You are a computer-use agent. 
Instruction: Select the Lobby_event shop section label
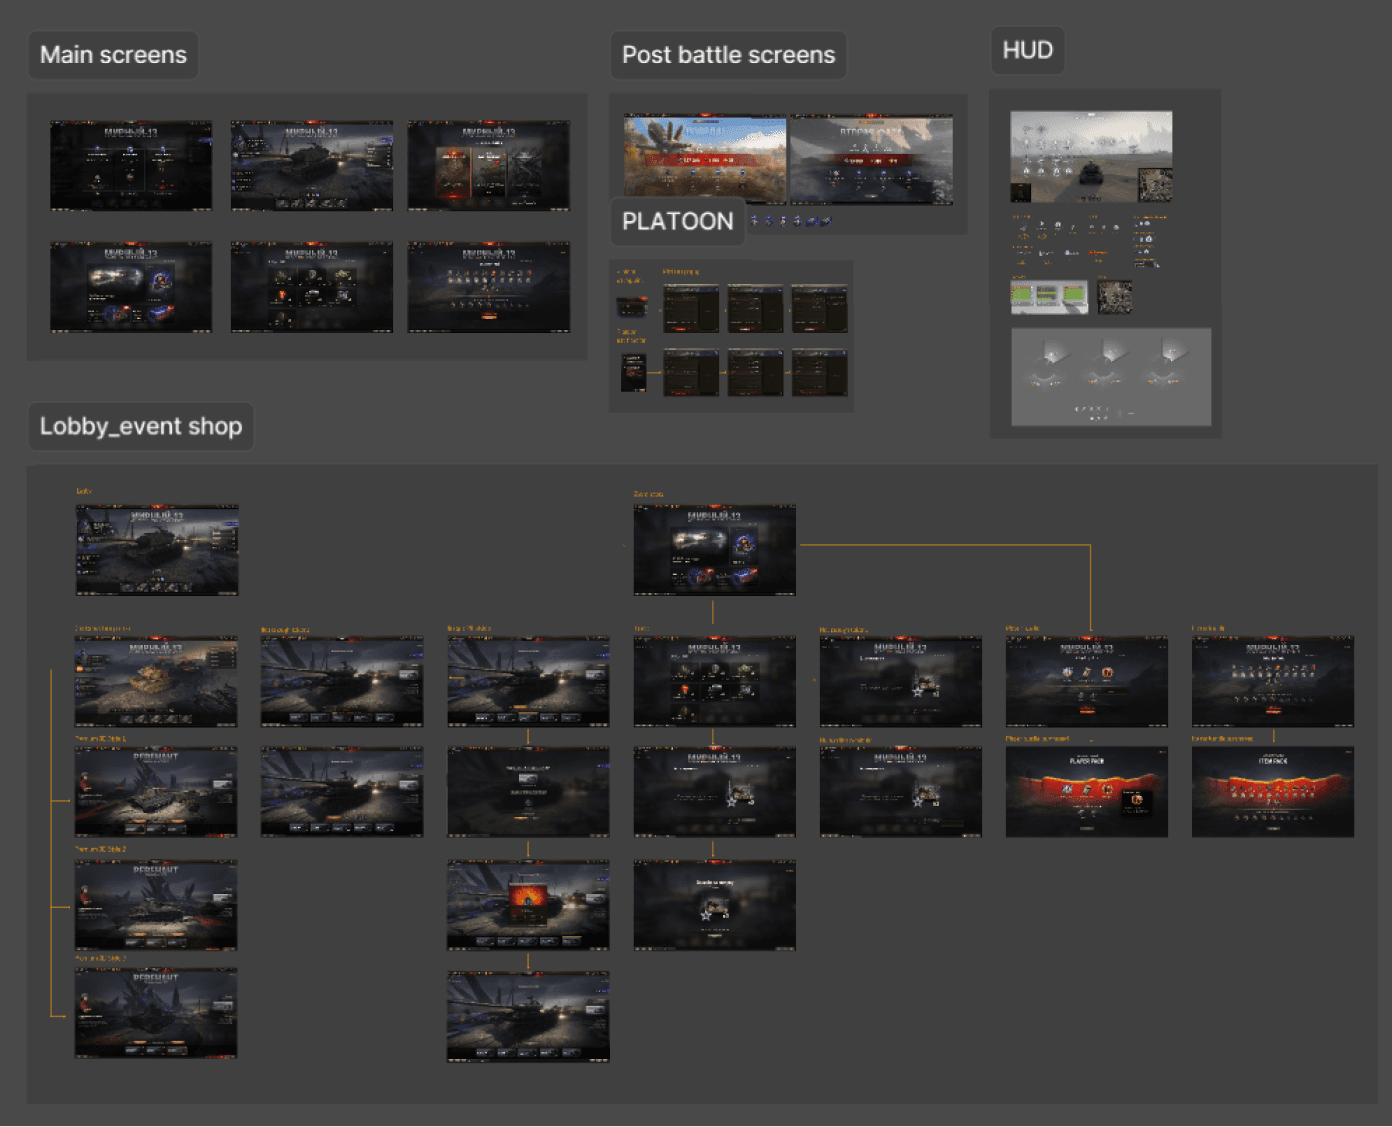pyautogui.click(x=141, y=426)
